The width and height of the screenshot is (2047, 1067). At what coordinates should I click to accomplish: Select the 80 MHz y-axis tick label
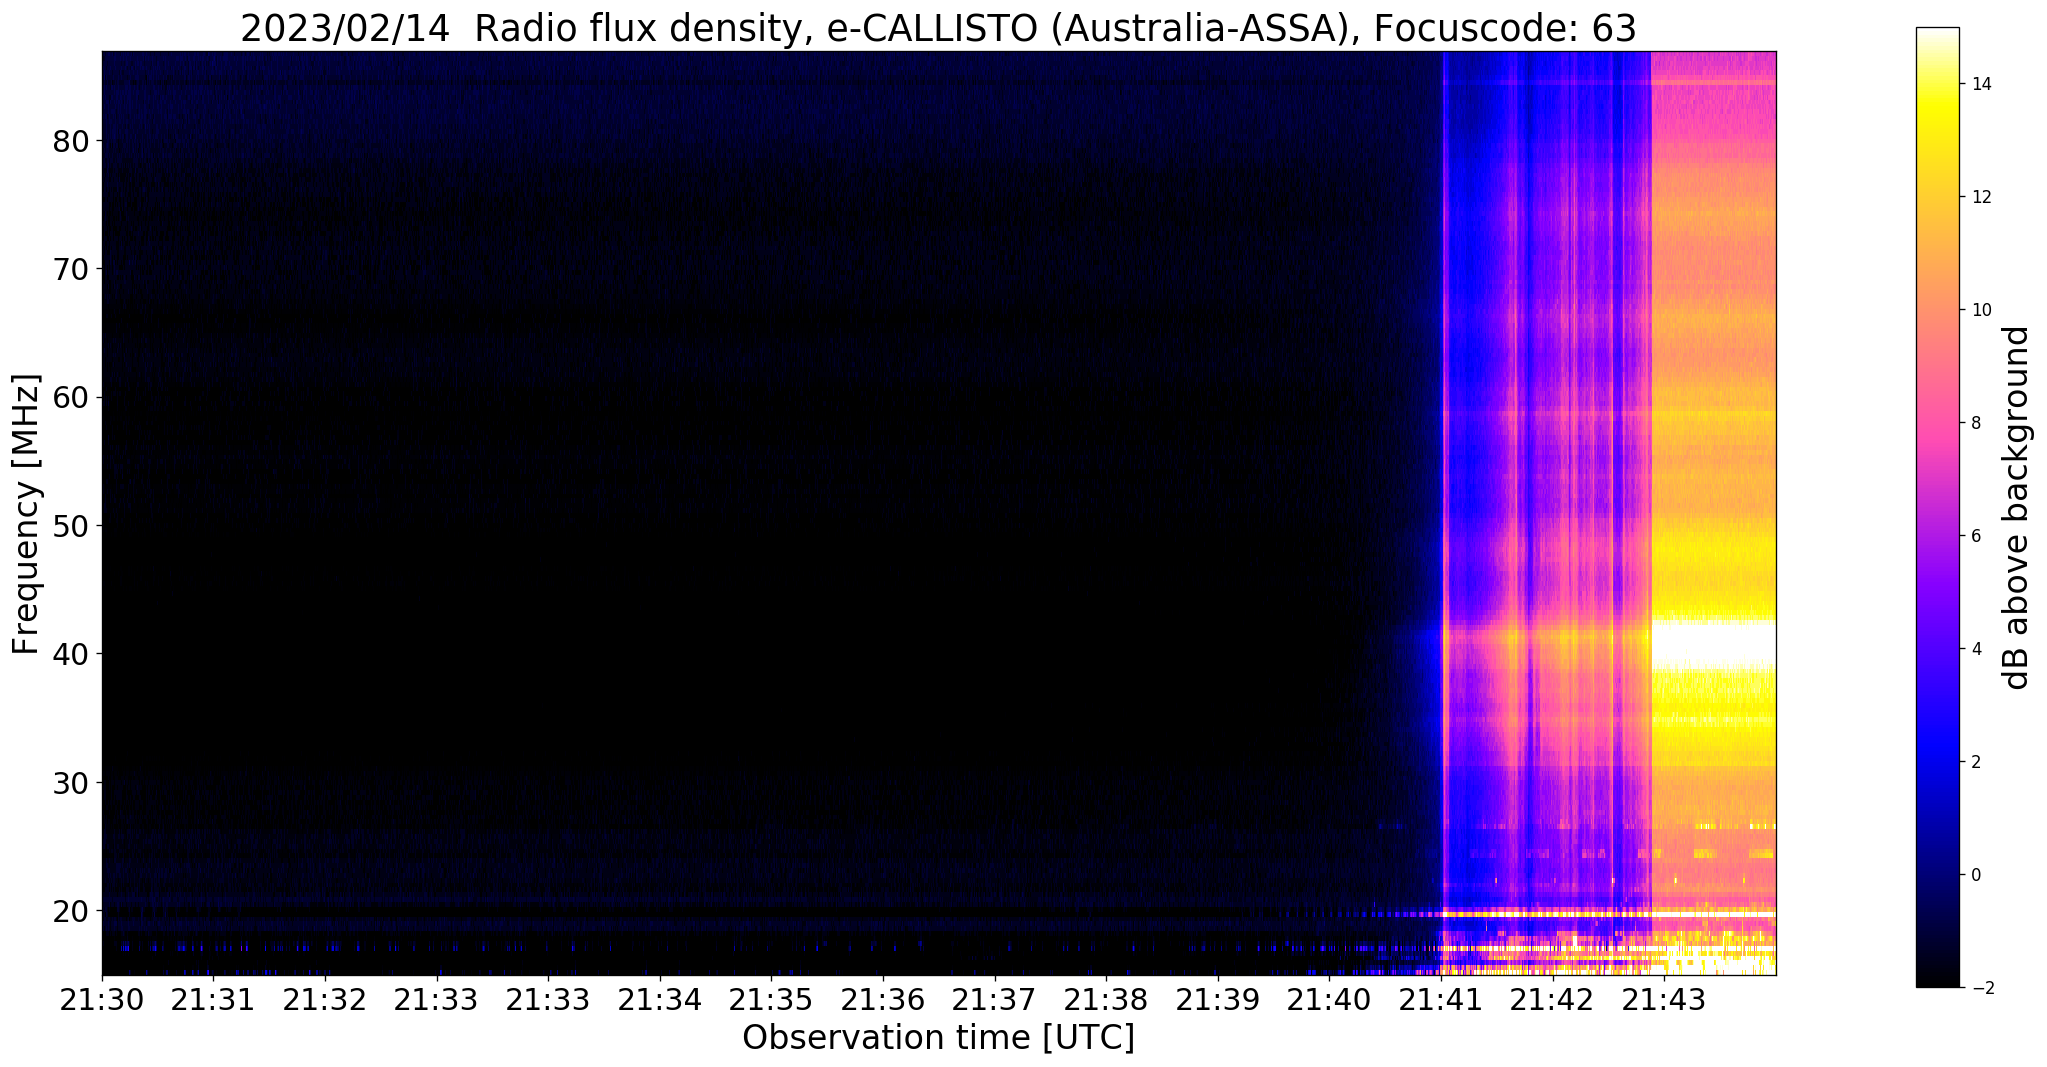coord(71,141)
